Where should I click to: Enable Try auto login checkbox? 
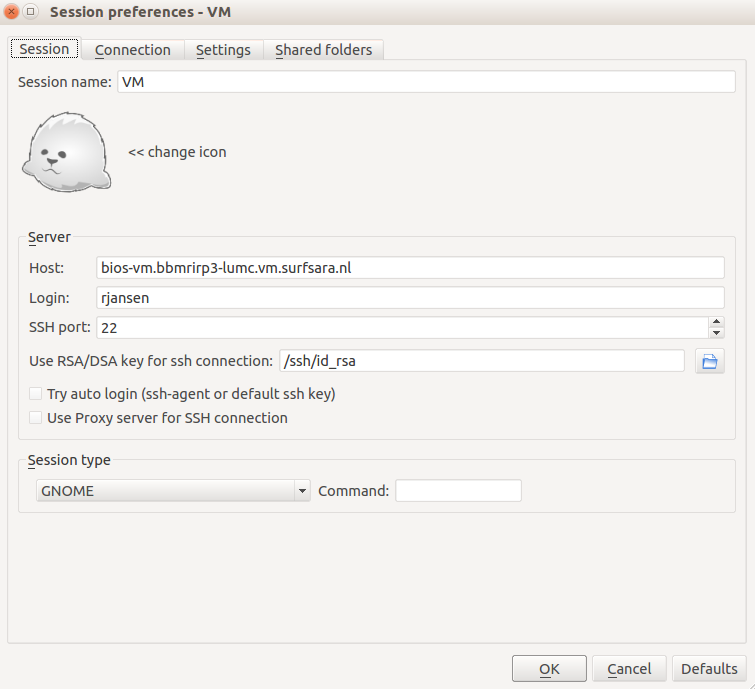(x=36, y=394)
